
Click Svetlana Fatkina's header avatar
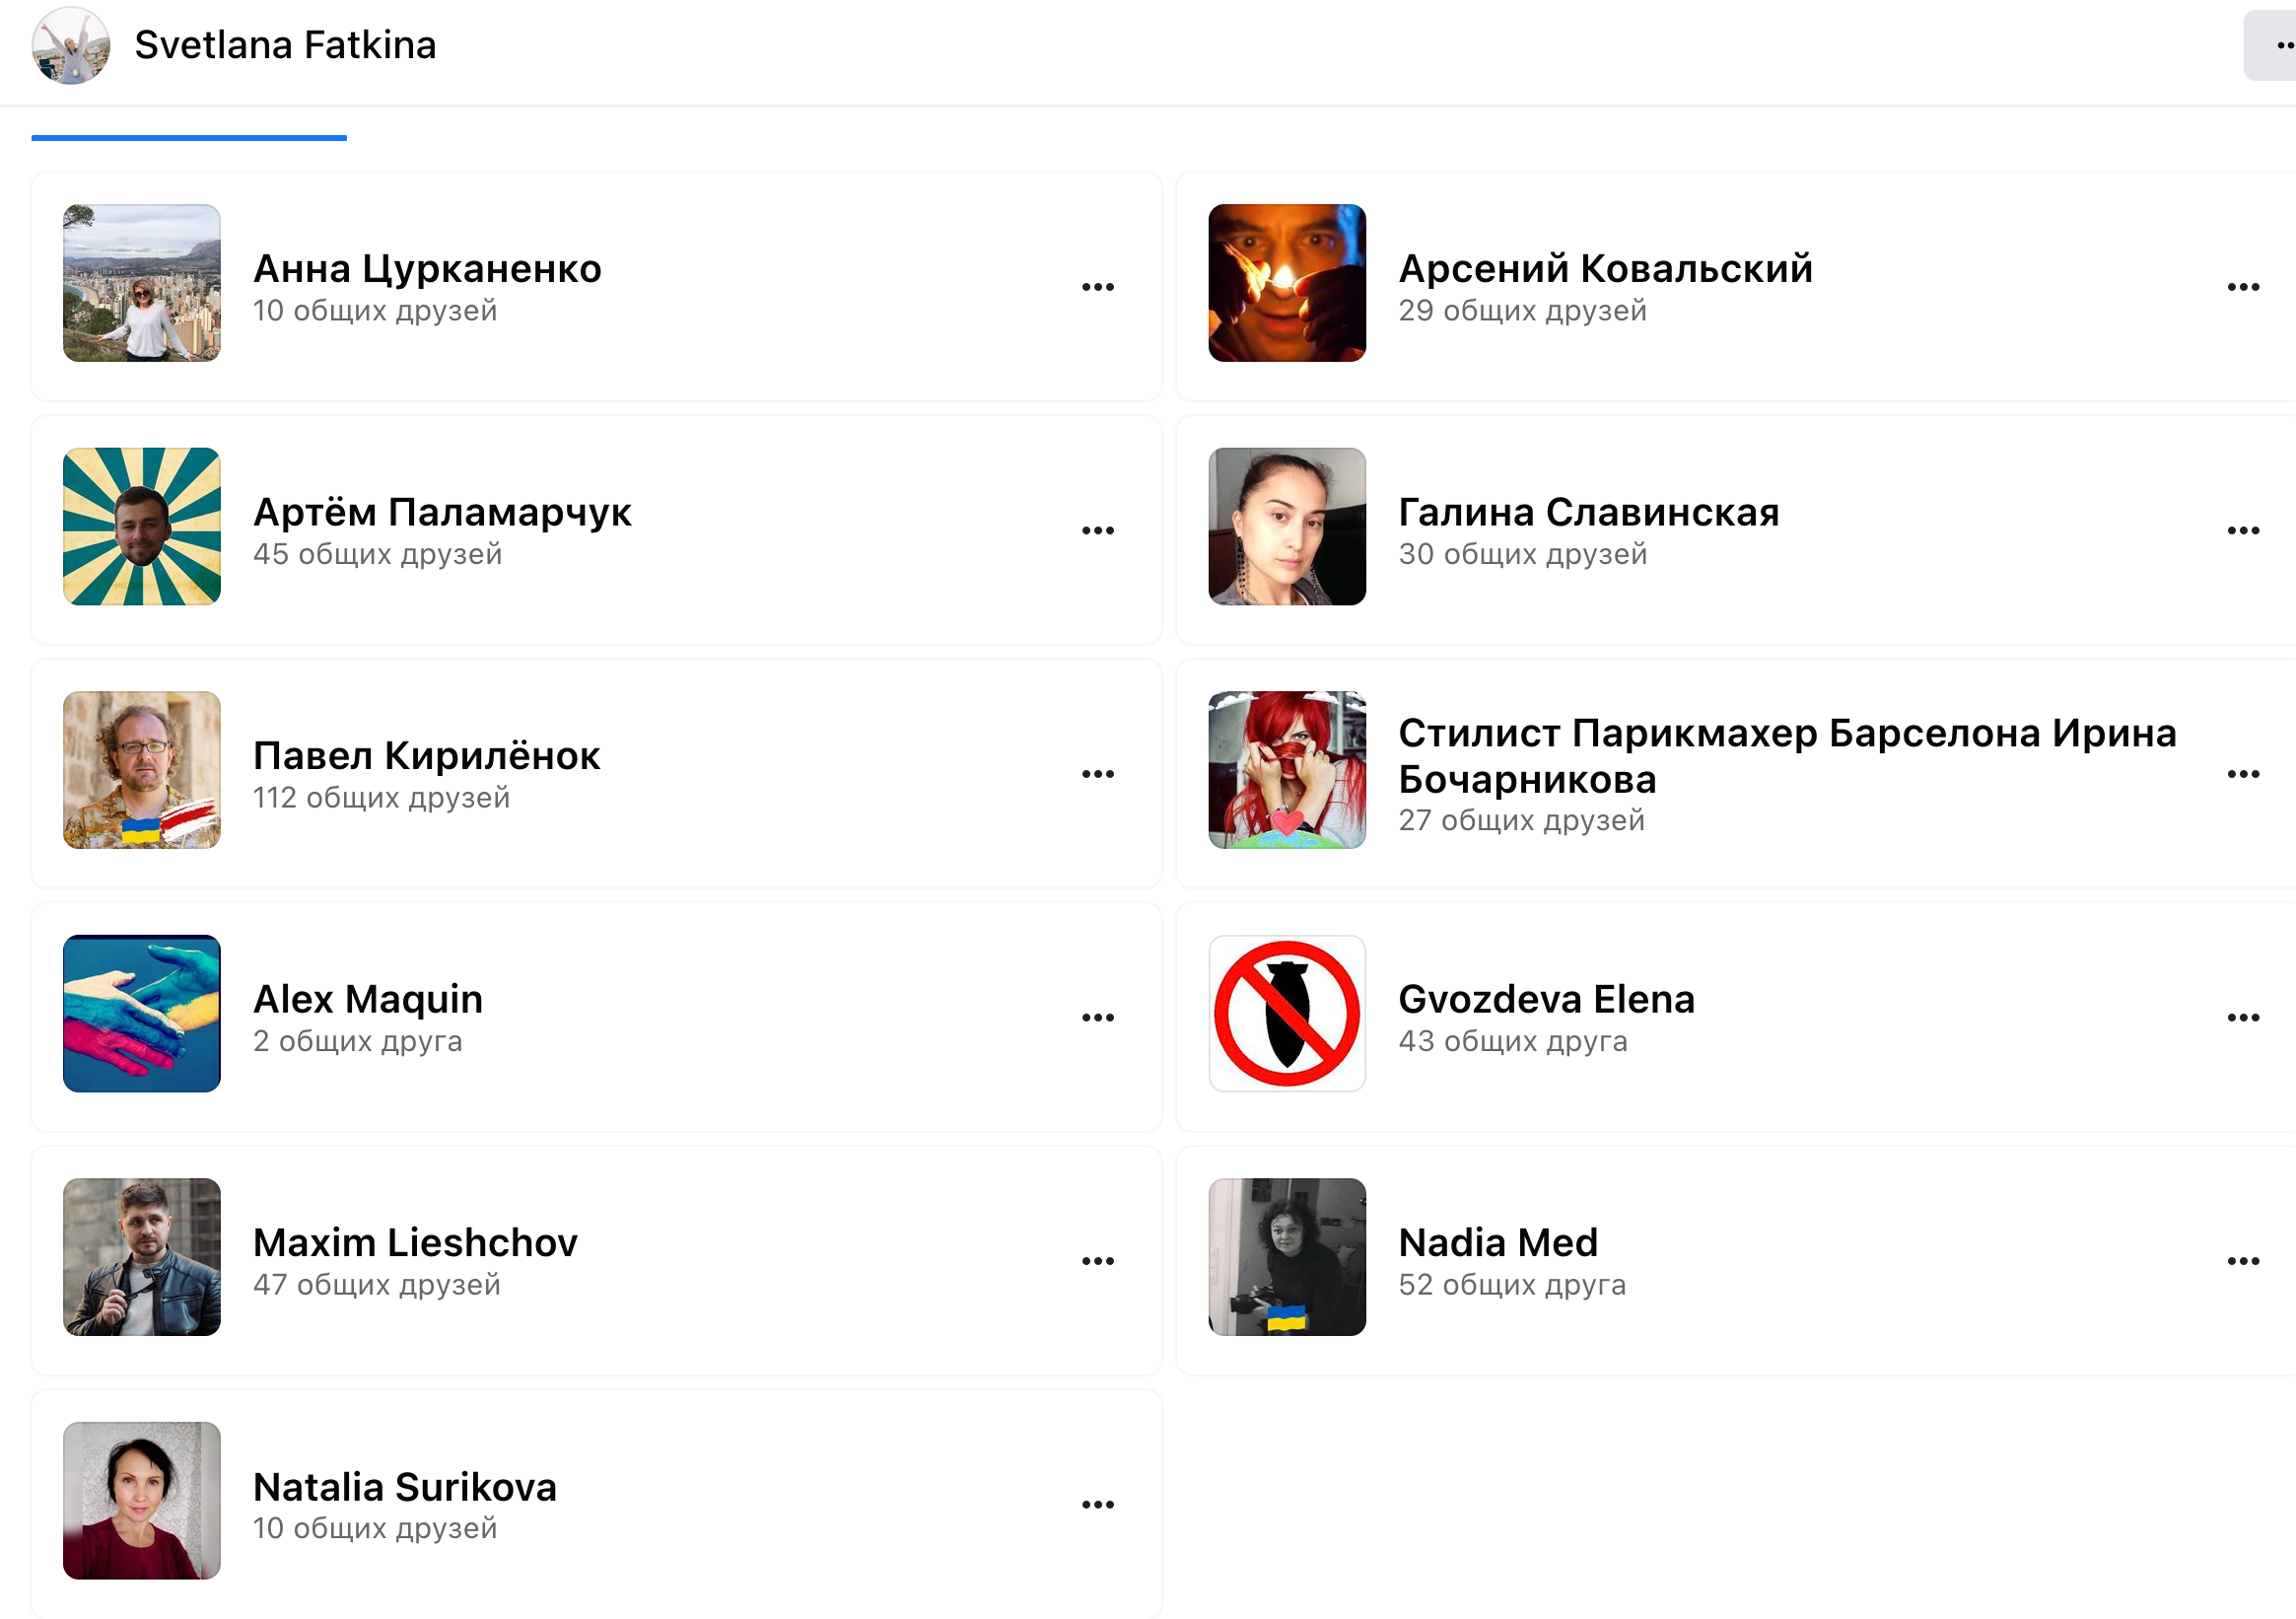tap(70, 45)
